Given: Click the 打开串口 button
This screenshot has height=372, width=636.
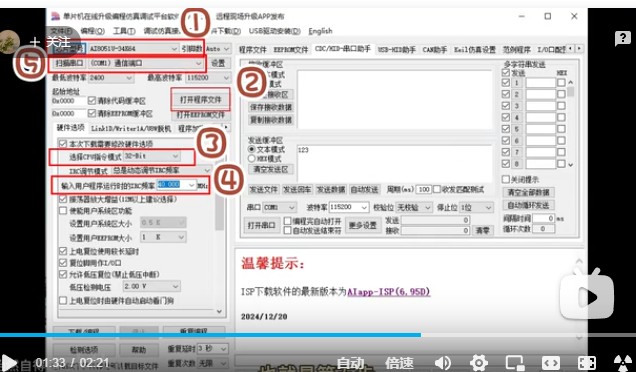Looking at the screenshot, I should pos(261,225).
